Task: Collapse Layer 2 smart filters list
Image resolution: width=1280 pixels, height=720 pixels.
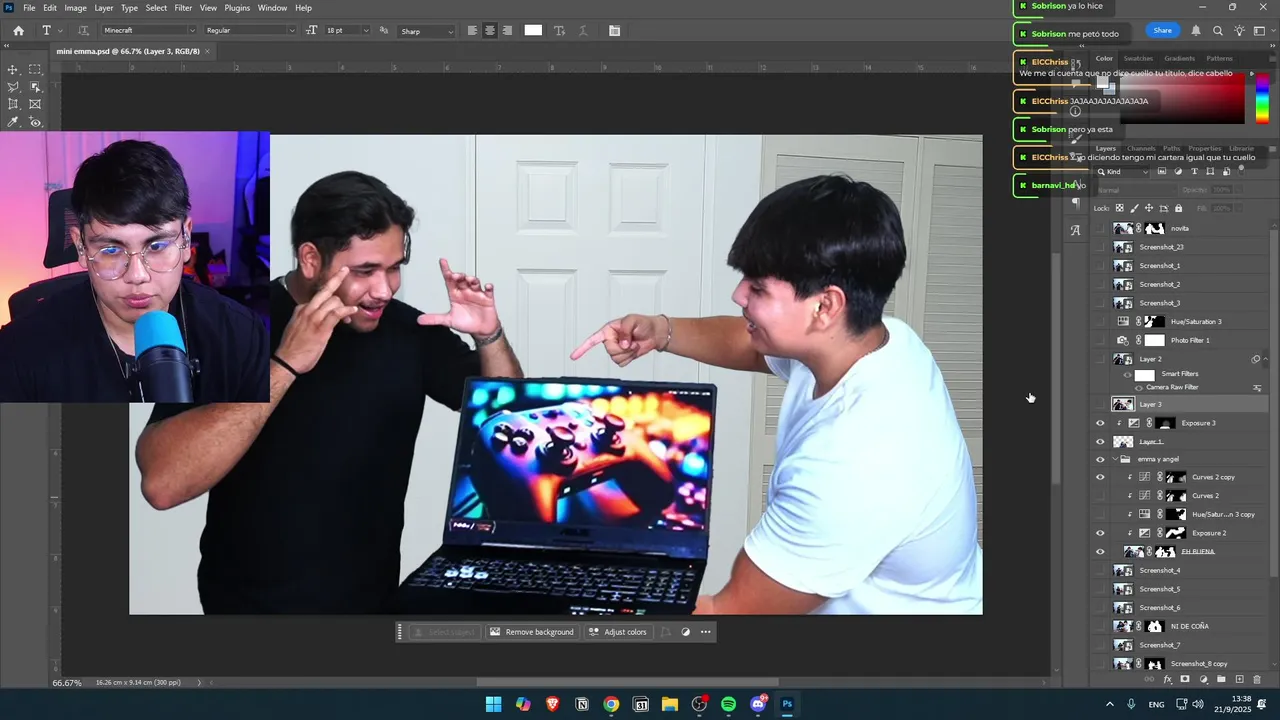Action: [x=1265, y=359]
